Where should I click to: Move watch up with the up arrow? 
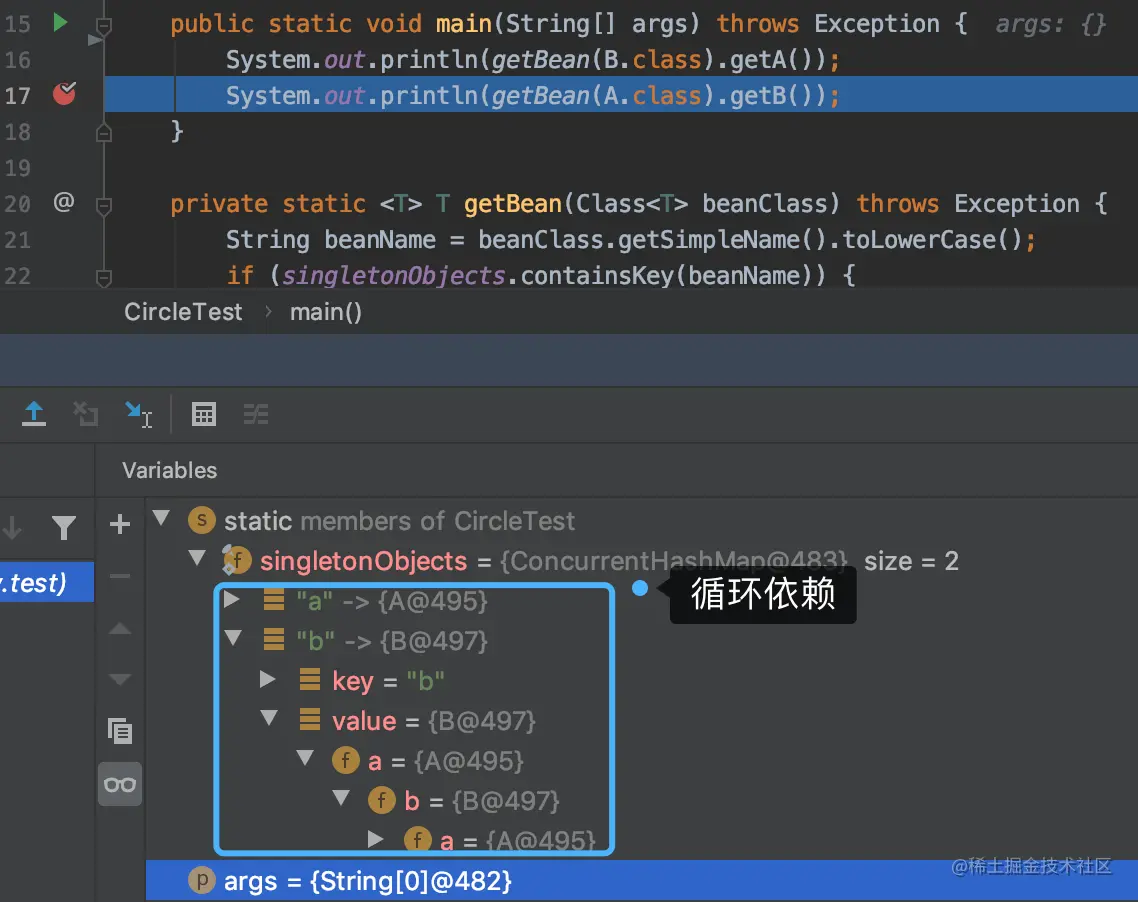[120, 629]
